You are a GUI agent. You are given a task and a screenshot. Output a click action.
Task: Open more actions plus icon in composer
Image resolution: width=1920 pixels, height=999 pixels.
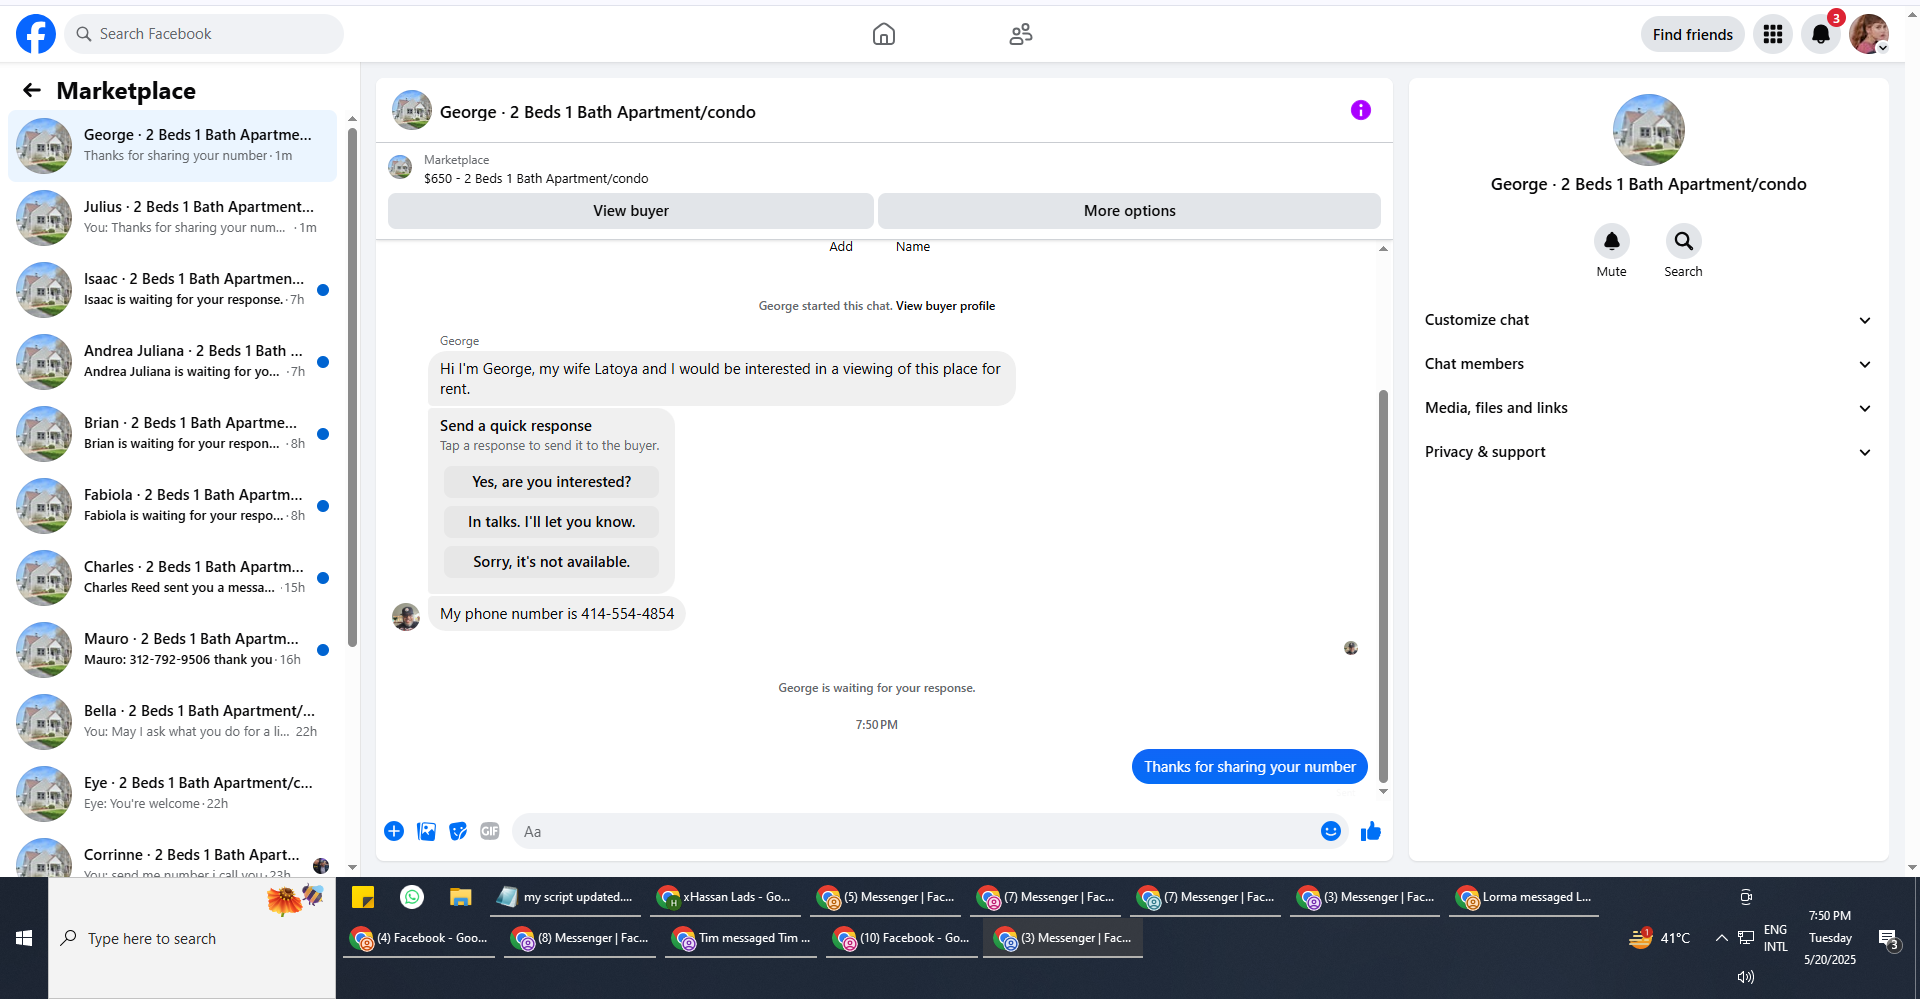tap(394, 831)
